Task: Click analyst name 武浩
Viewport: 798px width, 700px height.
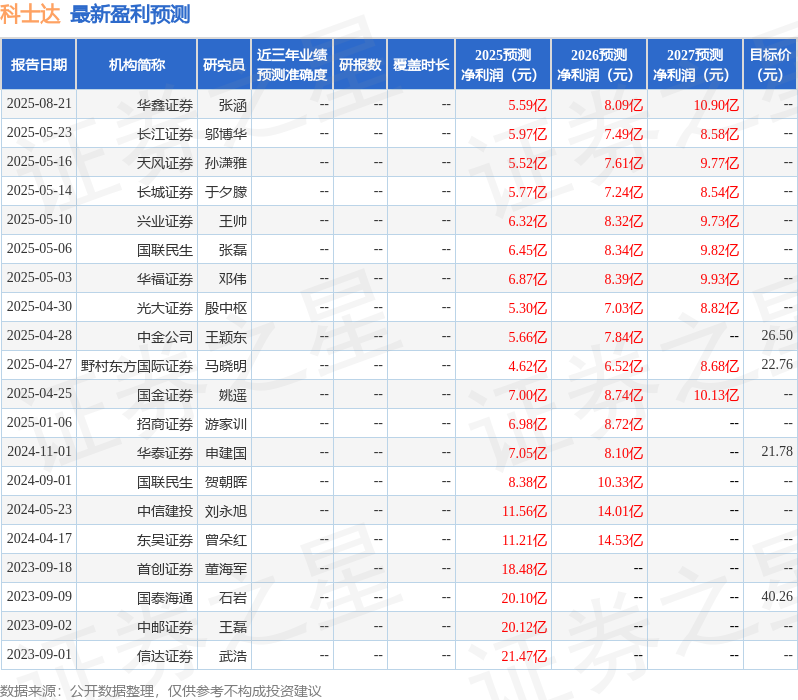Action: [x=233, y=657]
